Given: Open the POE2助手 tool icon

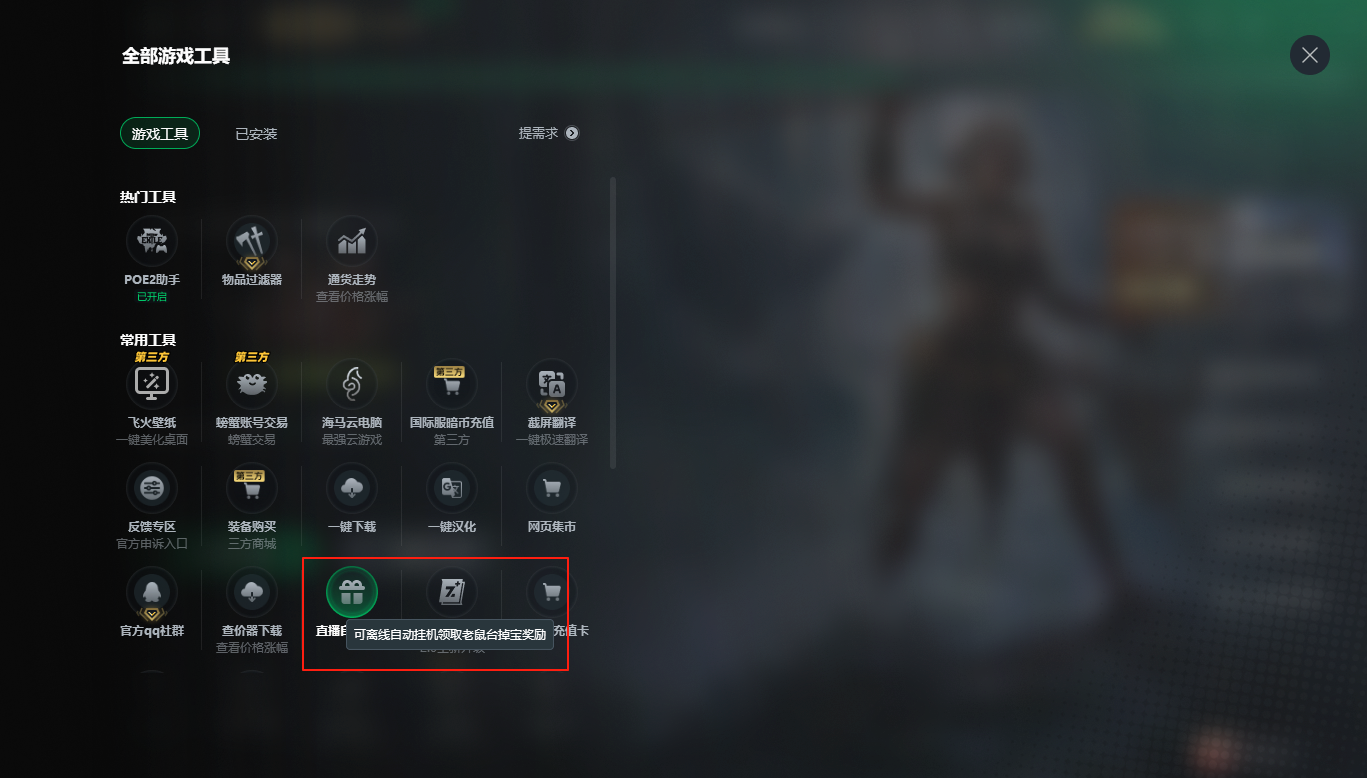Looking at the screenshot, I should 152,241.
